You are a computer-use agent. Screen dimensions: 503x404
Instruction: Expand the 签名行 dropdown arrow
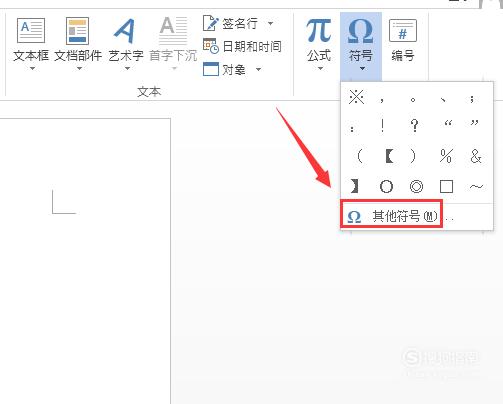pyautogui.click(x=270, y=23)
